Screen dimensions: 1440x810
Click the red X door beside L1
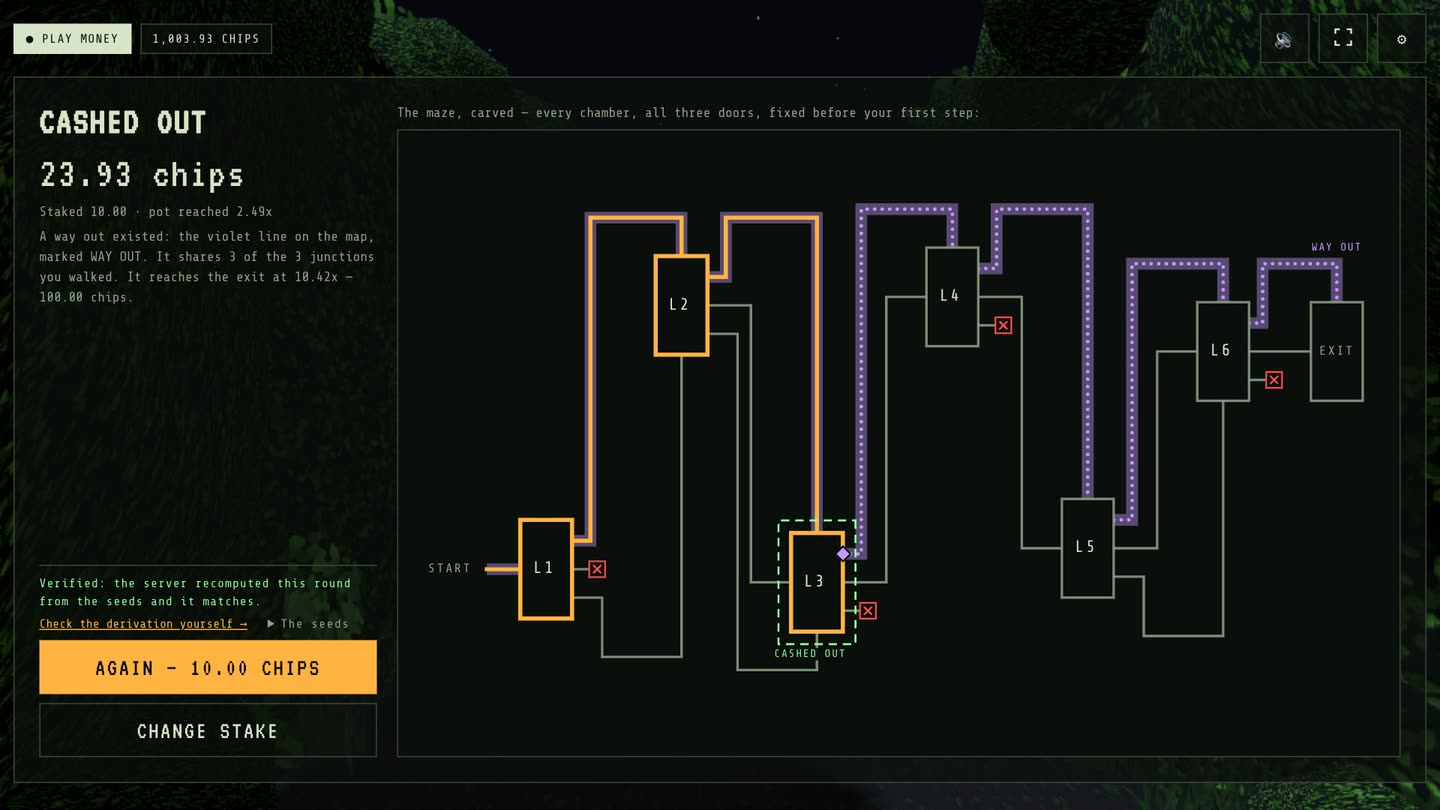click(x=597, y=569)
